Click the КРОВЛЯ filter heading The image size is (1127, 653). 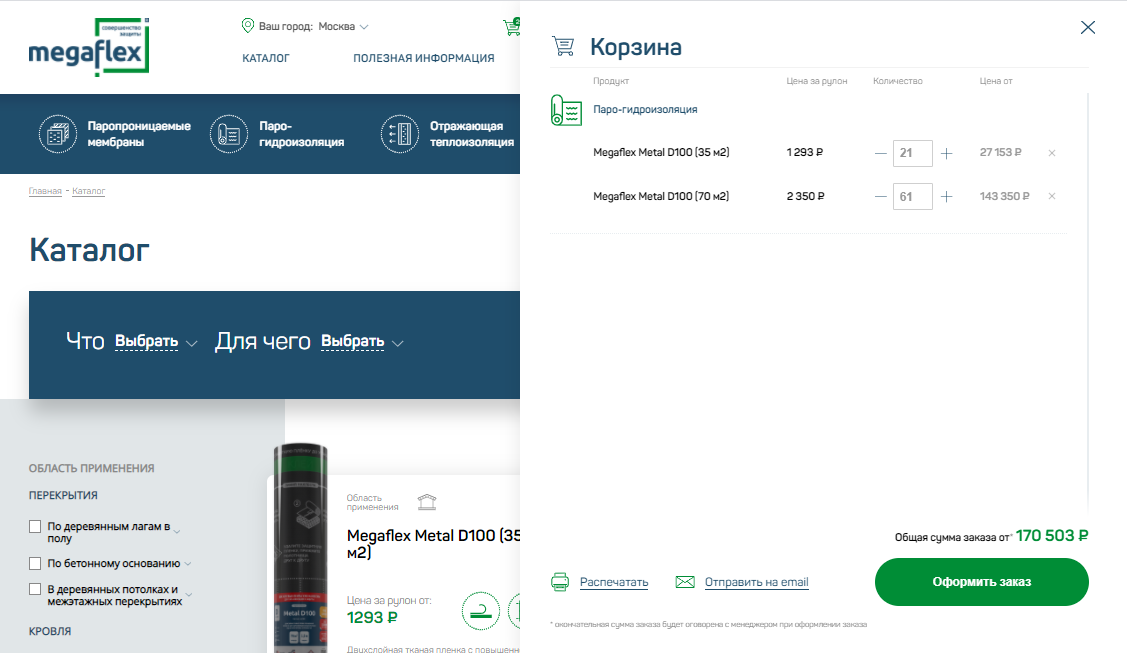click(x=50, y=631)
